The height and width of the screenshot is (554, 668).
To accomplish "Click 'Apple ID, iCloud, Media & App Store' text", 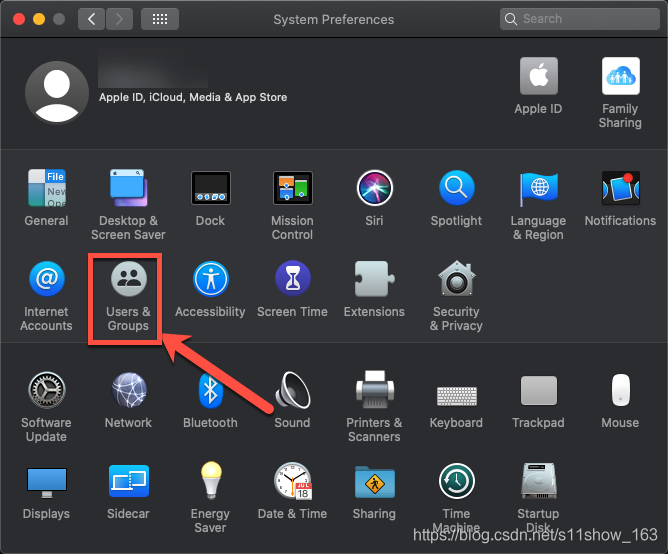I will 193,98.
